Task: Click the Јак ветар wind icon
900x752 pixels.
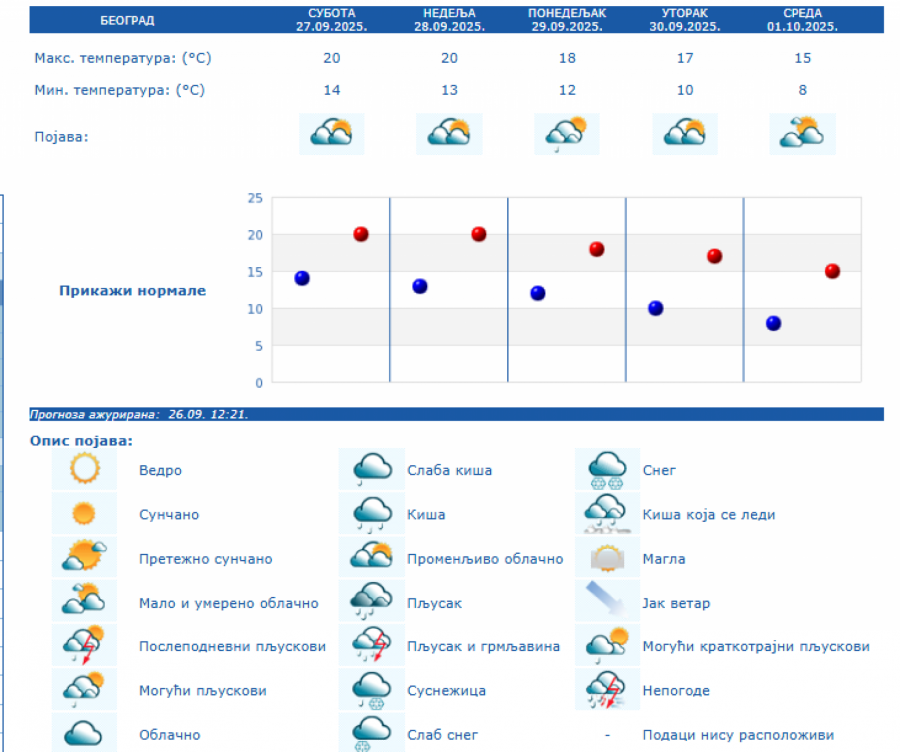Action: click(607, 602)
